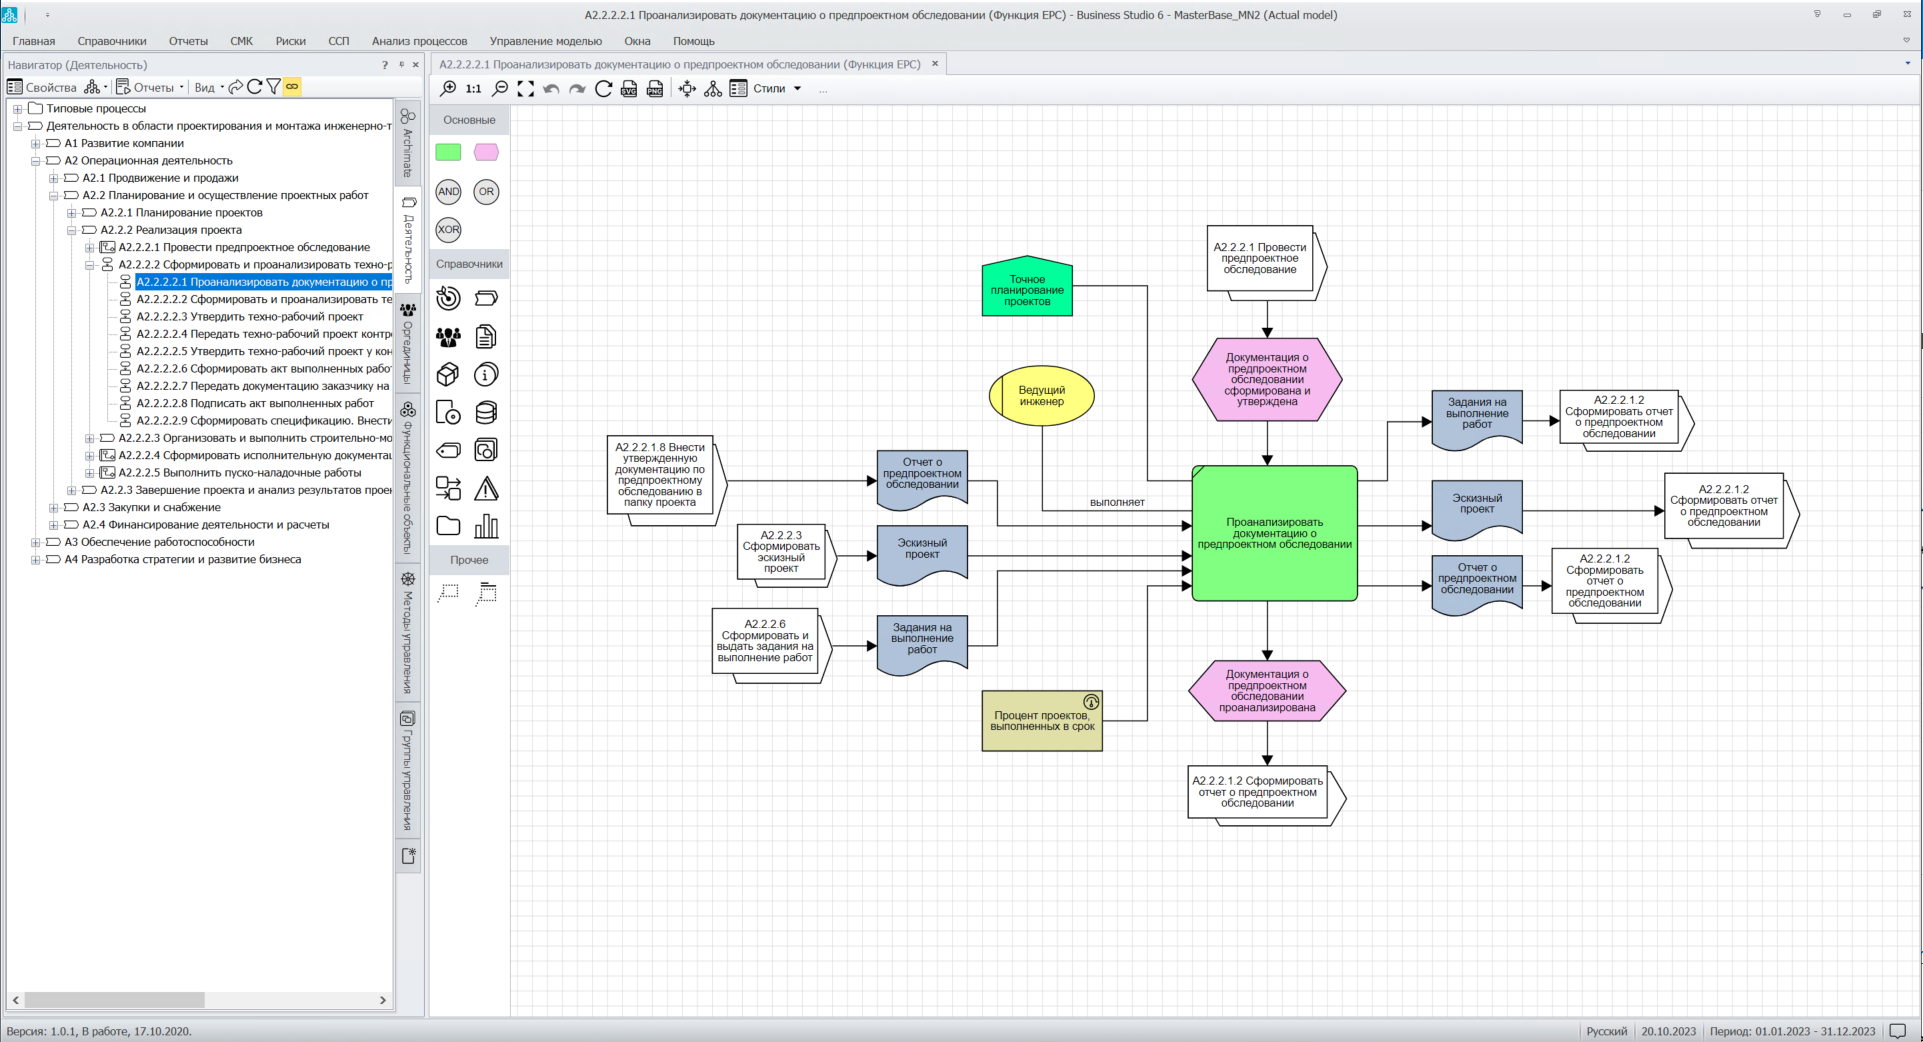The width and height of the screenshot is (1923, 1042).
Task: Select the AND operator palette shape
Action: (x=448, y=192)
